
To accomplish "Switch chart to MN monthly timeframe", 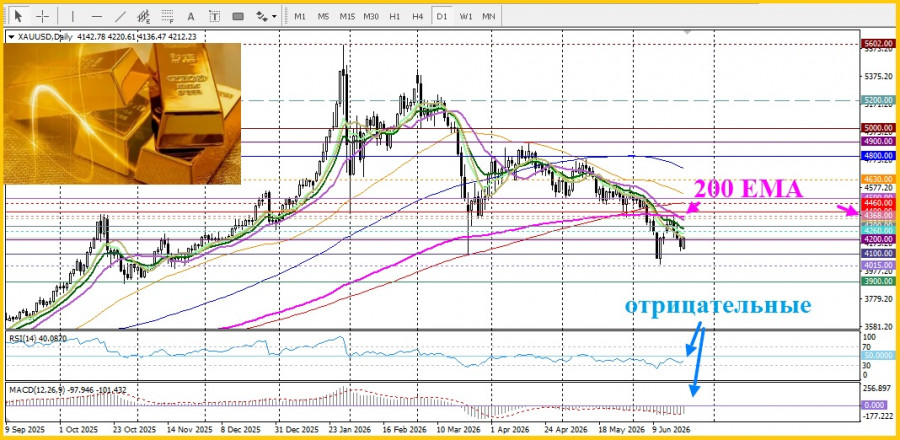I will coord(488,16).
